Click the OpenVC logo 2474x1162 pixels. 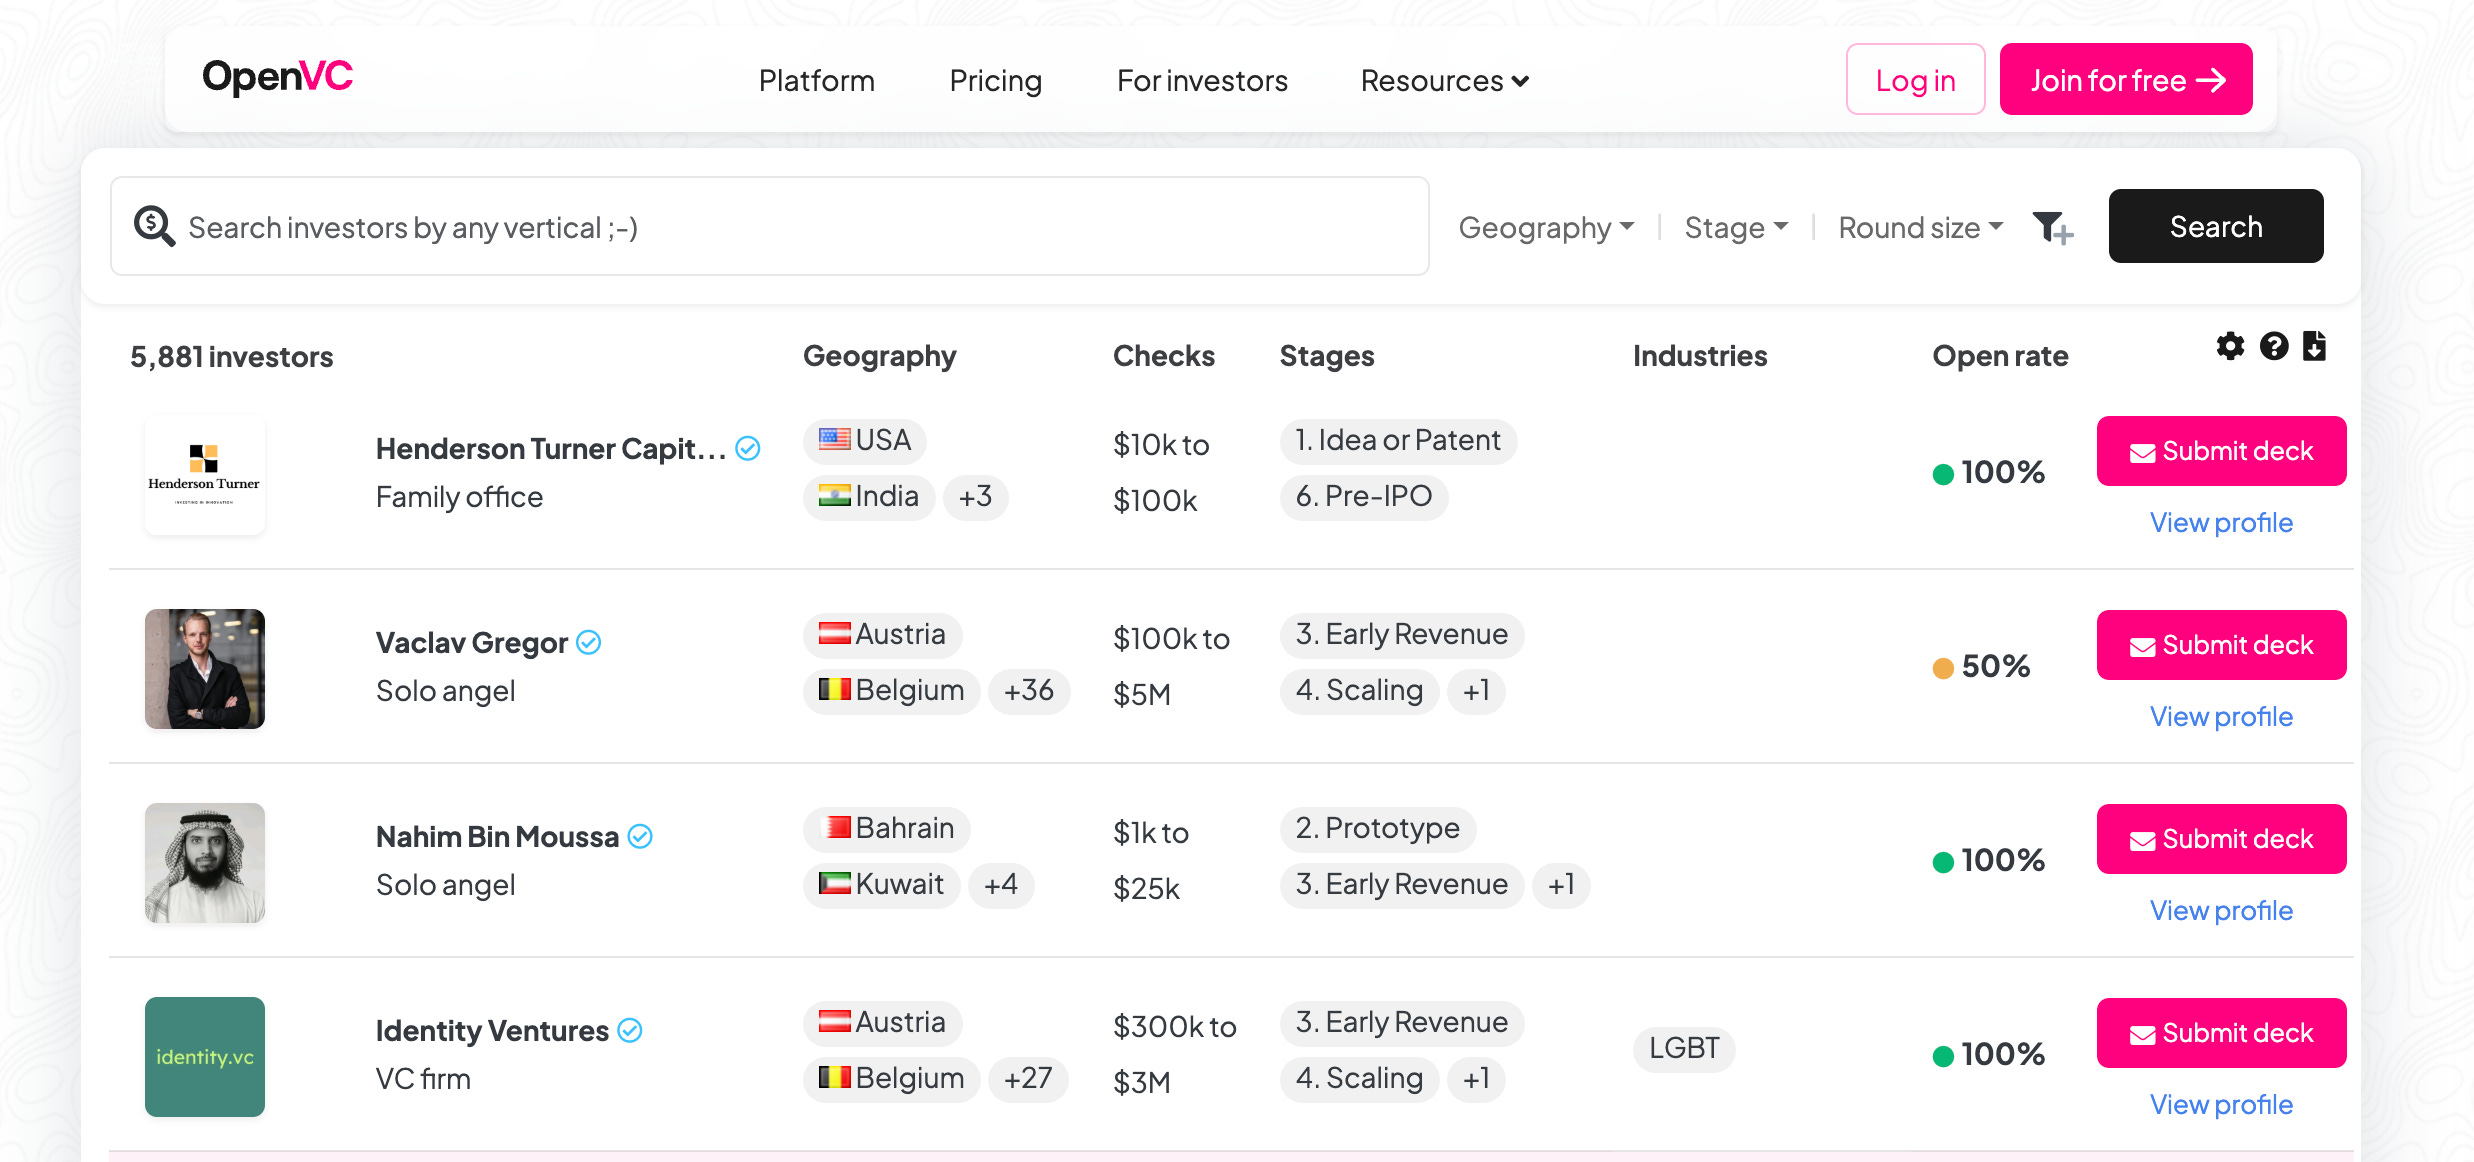277,77
